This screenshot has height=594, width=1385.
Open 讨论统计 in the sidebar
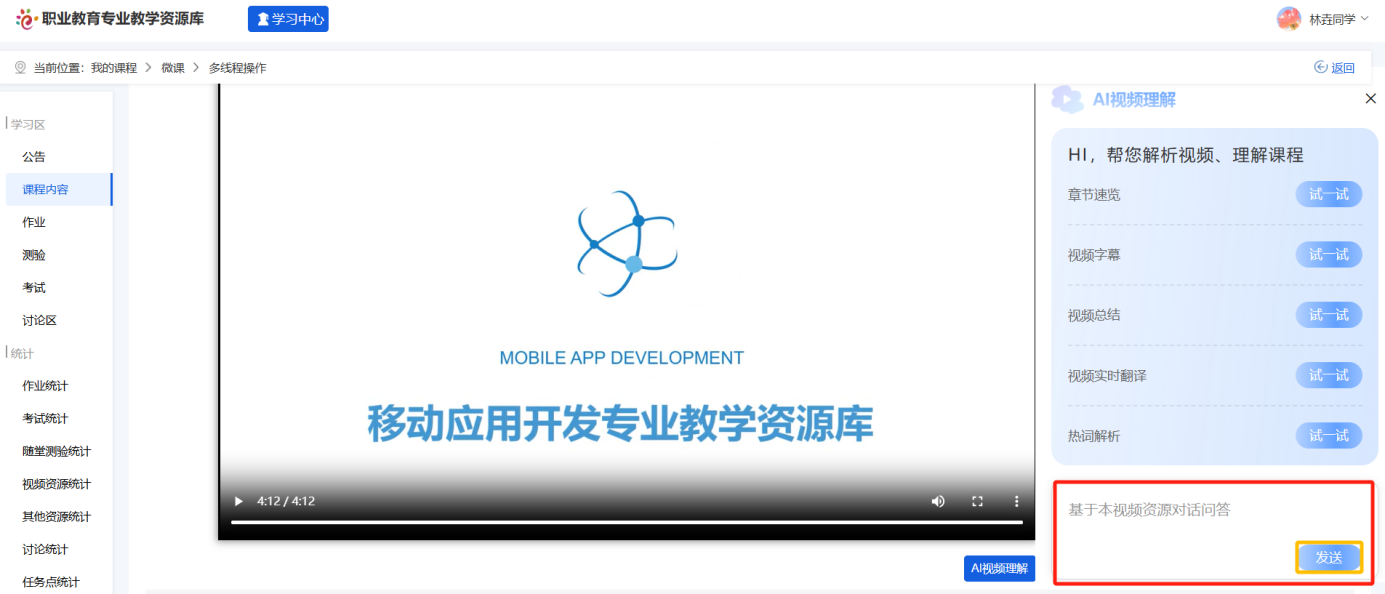[x=46, y=549]
